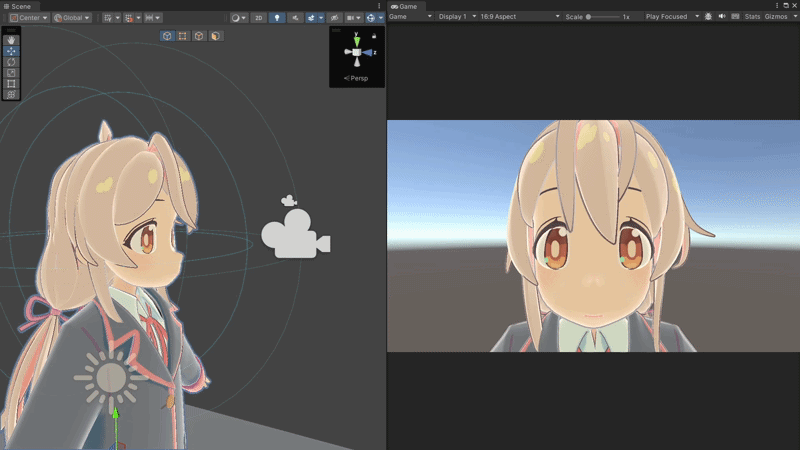800x450 pixels.
Task: Click the orange dashed-square icon in Scene overlay
Action: [x=183, y=36]
